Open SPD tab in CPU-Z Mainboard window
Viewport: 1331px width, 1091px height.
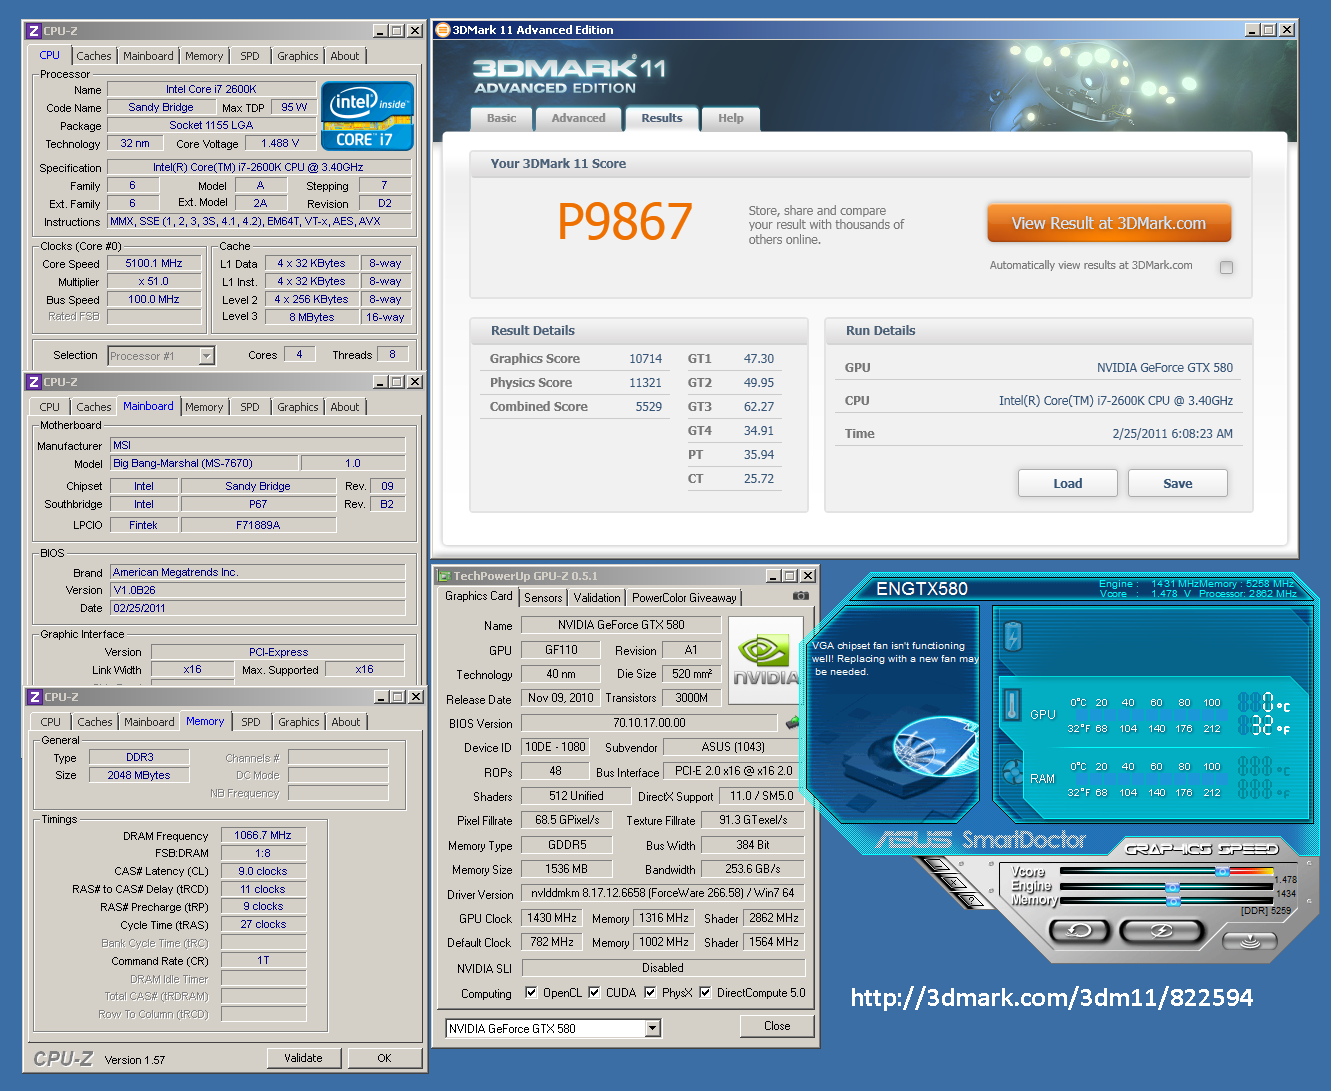pos(250,407)
